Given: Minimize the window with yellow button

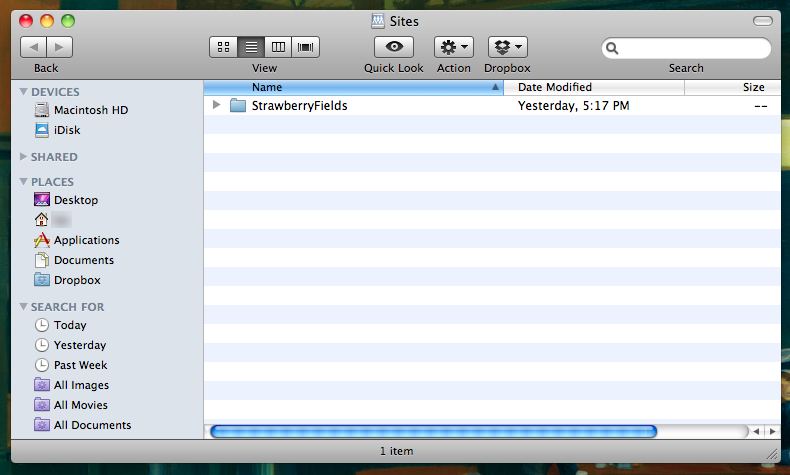Looking at the screenshot, I should pyautogui.click(x=47, y=21).
